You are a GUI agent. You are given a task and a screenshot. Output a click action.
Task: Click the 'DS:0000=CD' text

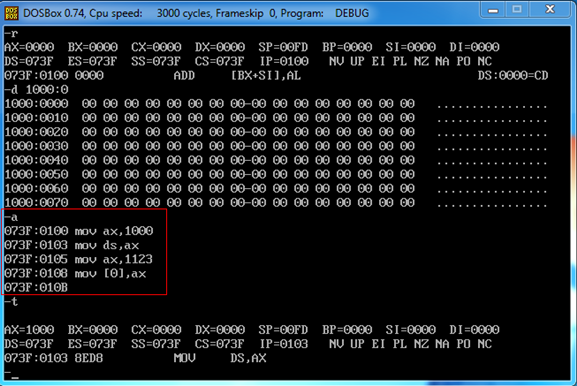513,76
